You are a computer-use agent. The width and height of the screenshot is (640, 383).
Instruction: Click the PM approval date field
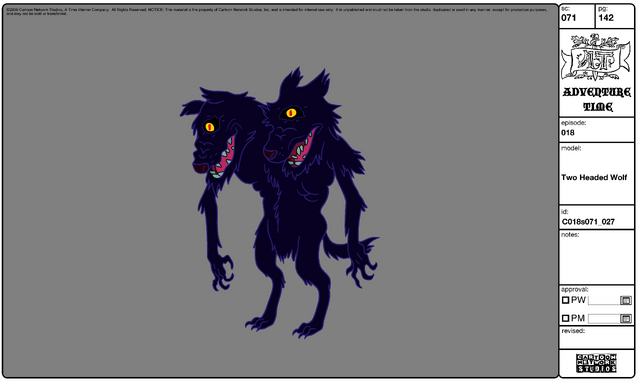[x=604, y=318]
